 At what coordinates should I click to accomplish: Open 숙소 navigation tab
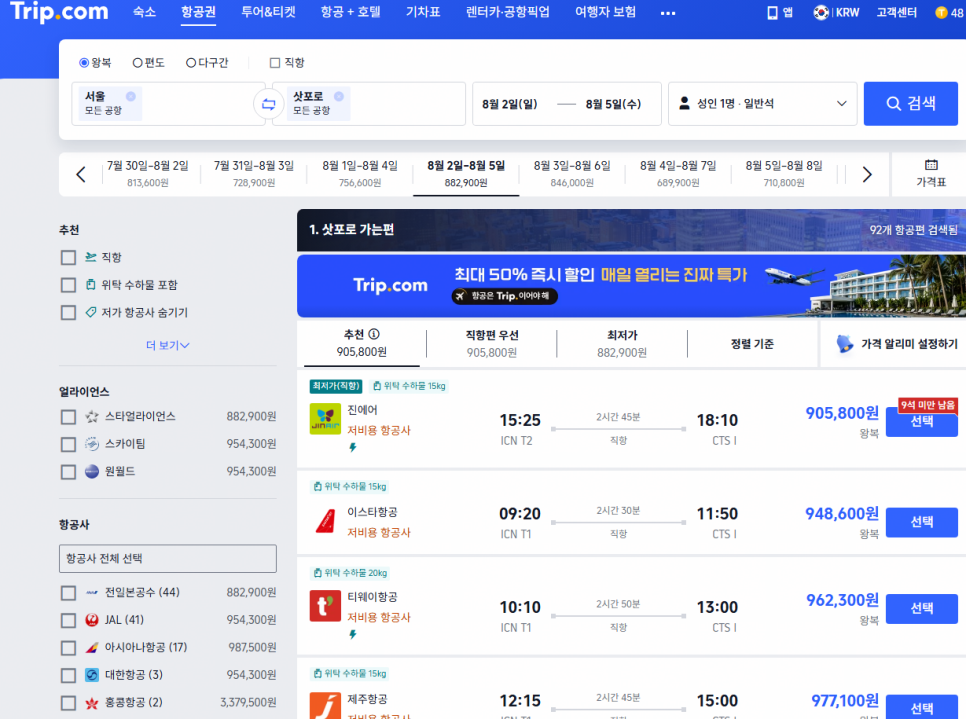coord(144,12)
